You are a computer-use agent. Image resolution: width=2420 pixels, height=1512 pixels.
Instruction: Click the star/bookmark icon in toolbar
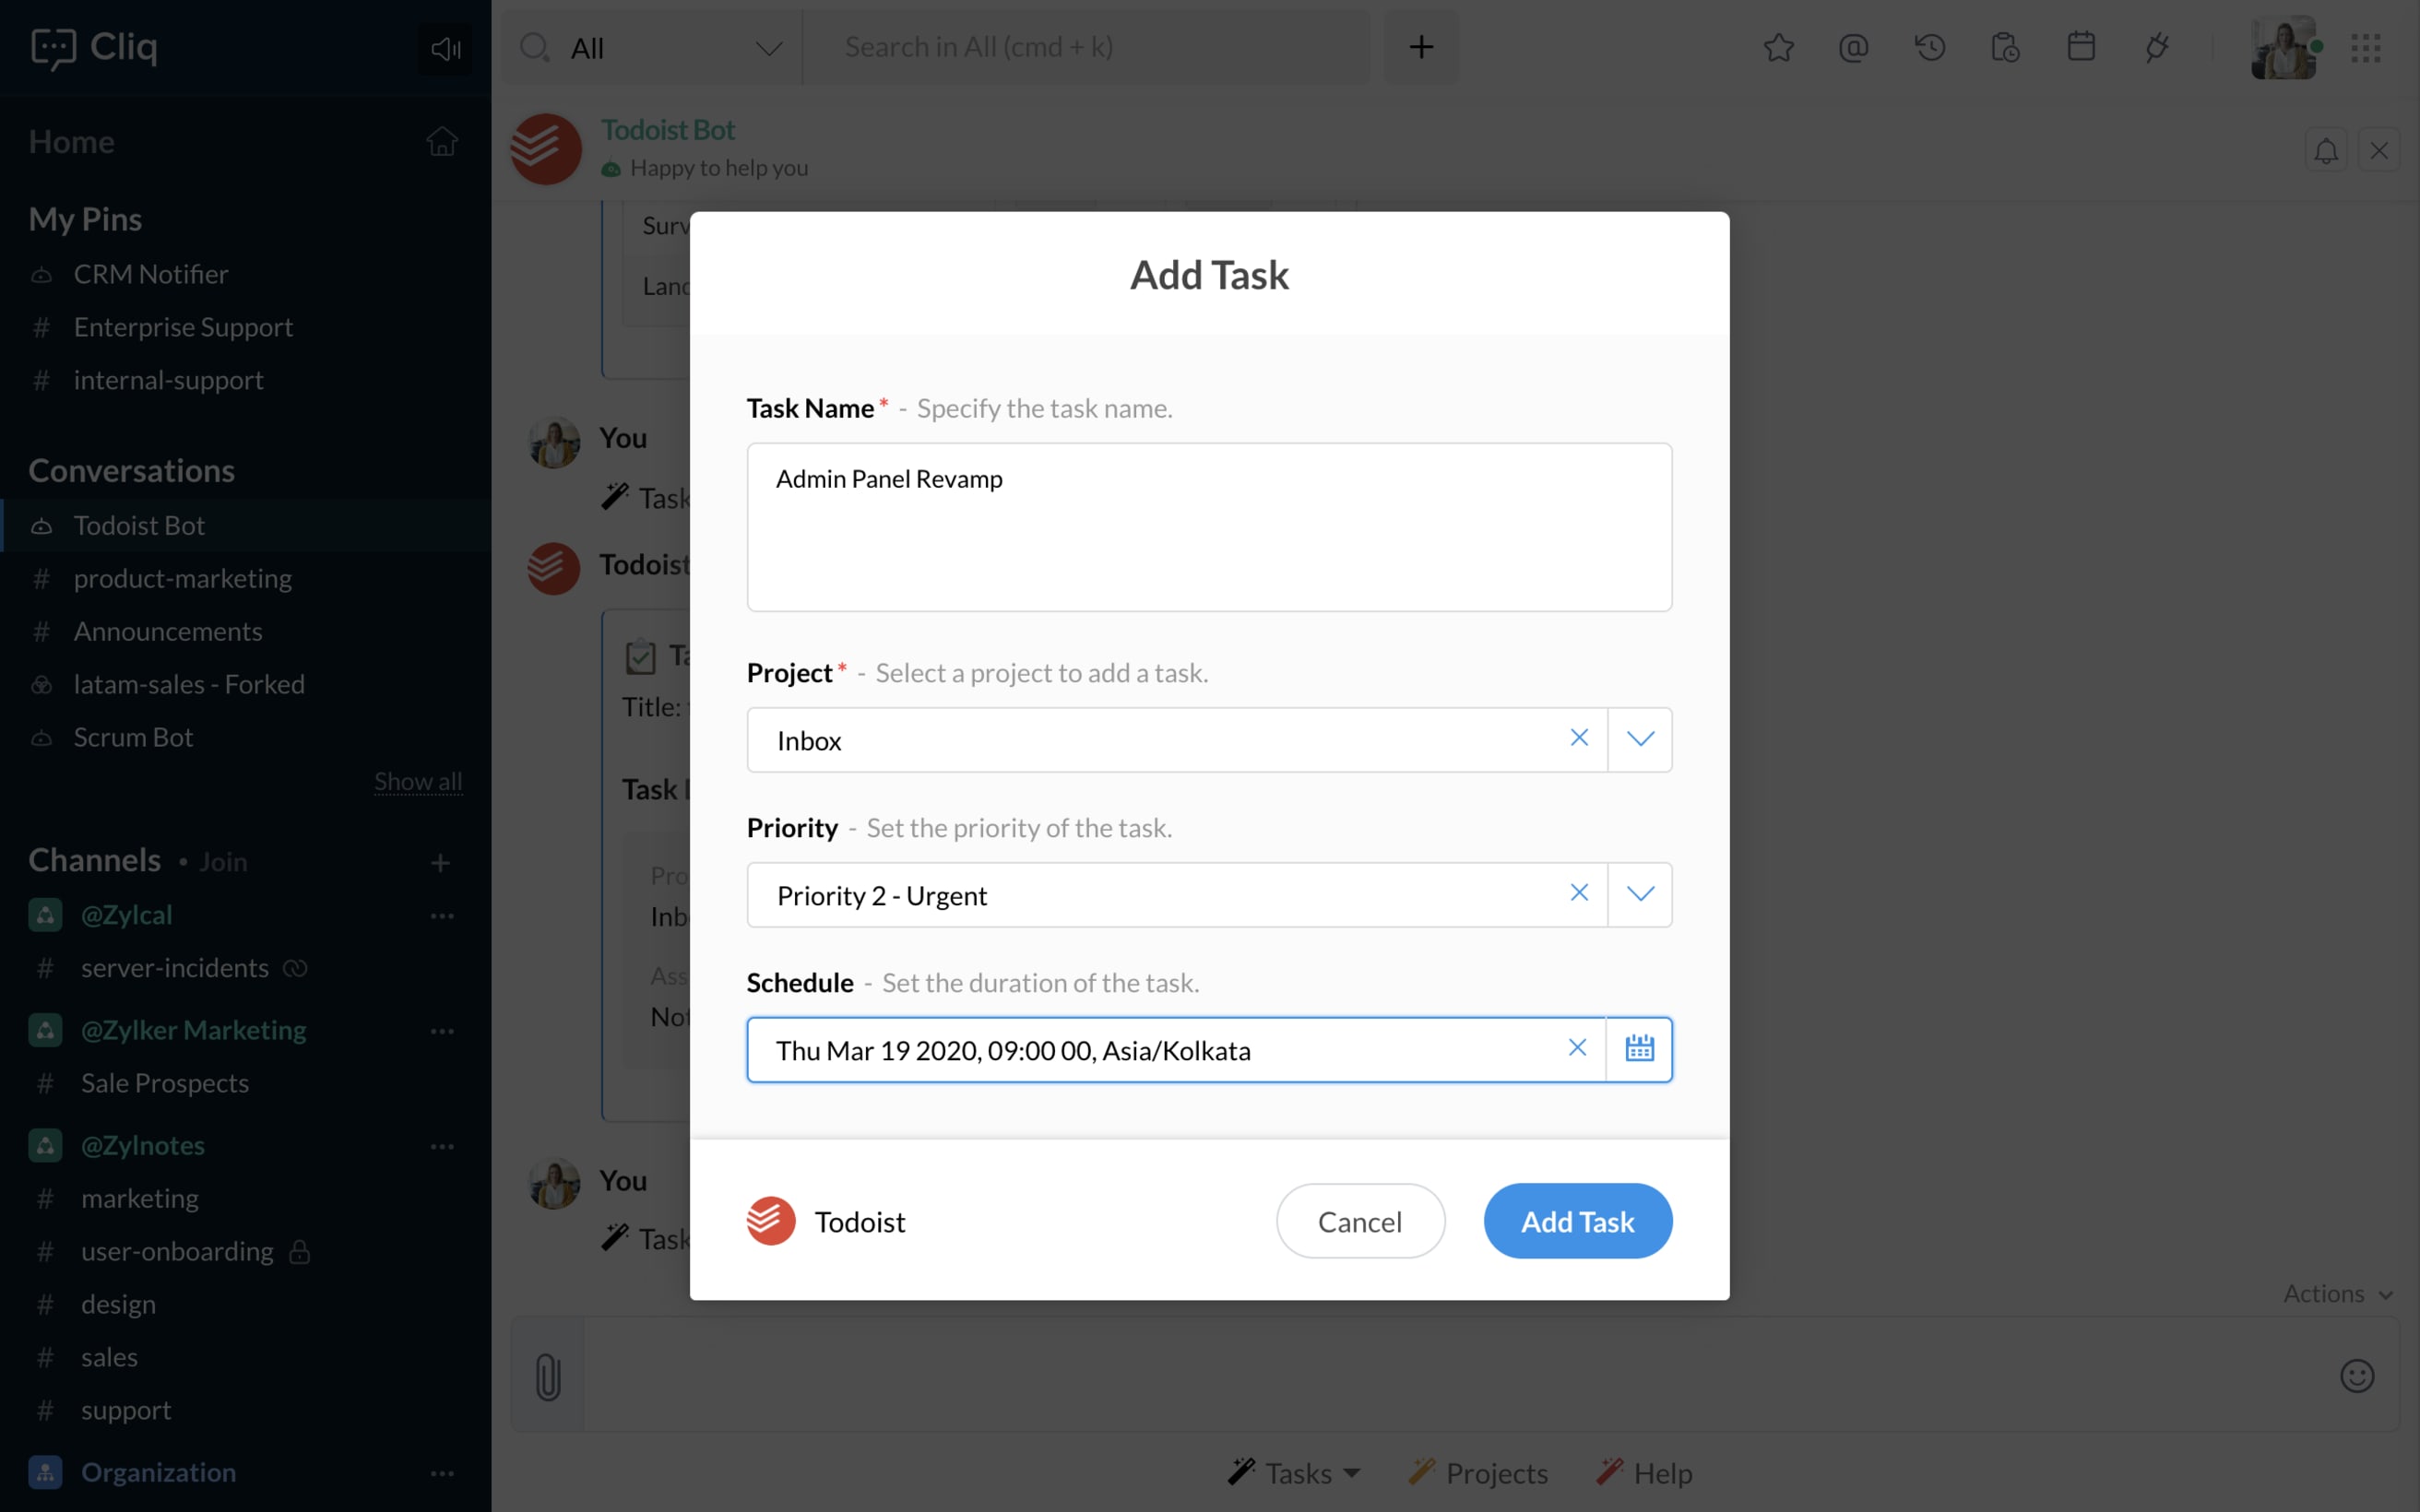(x=1777, y=47)
